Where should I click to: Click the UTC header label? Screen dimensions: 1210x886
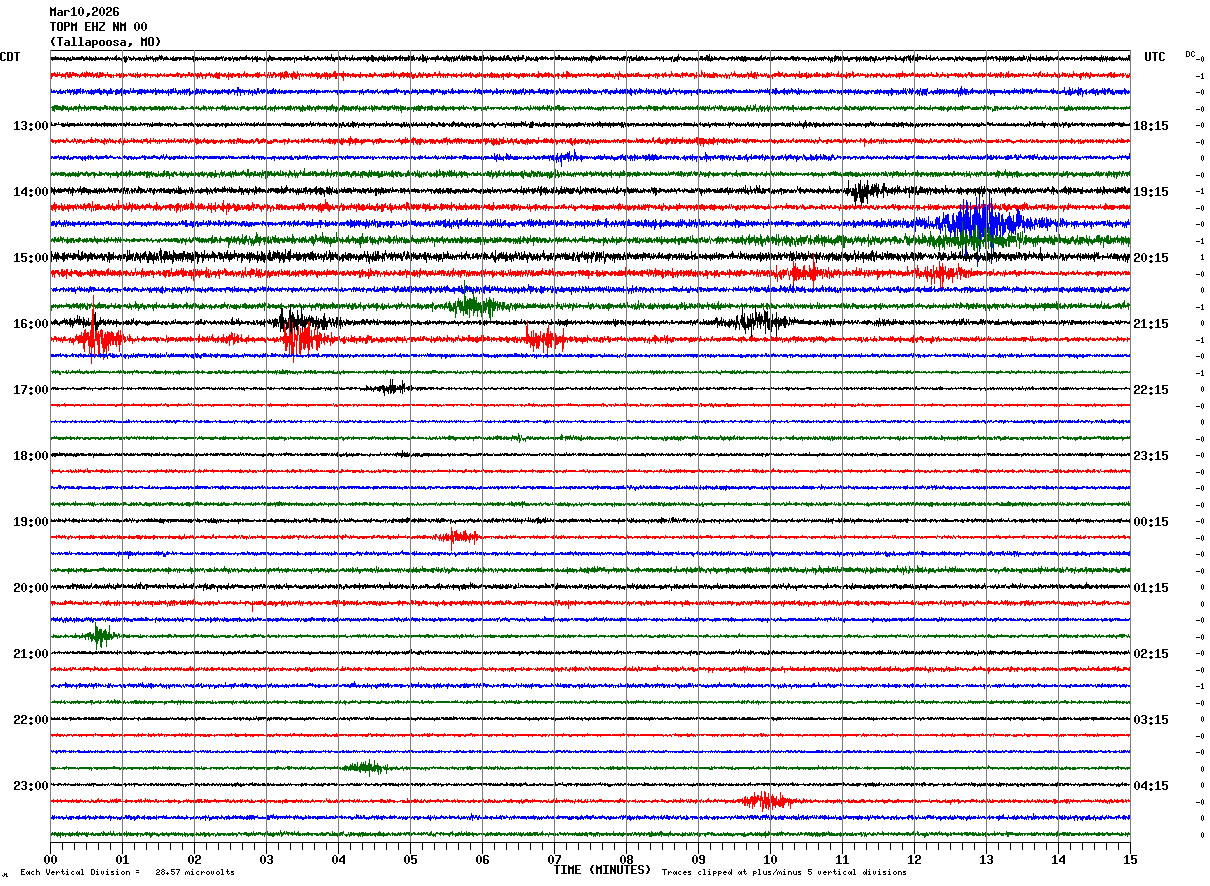(1155, 57)
